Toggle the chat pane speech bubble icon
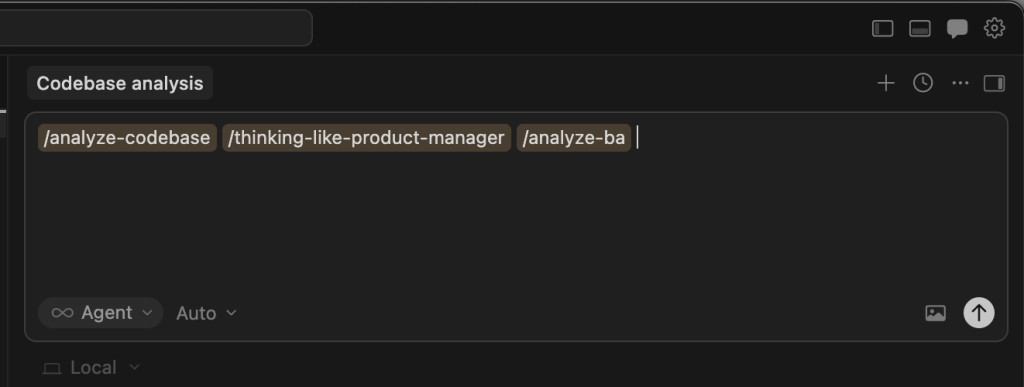The height and width of the screenshot is (387, 1024). point(957,28)
